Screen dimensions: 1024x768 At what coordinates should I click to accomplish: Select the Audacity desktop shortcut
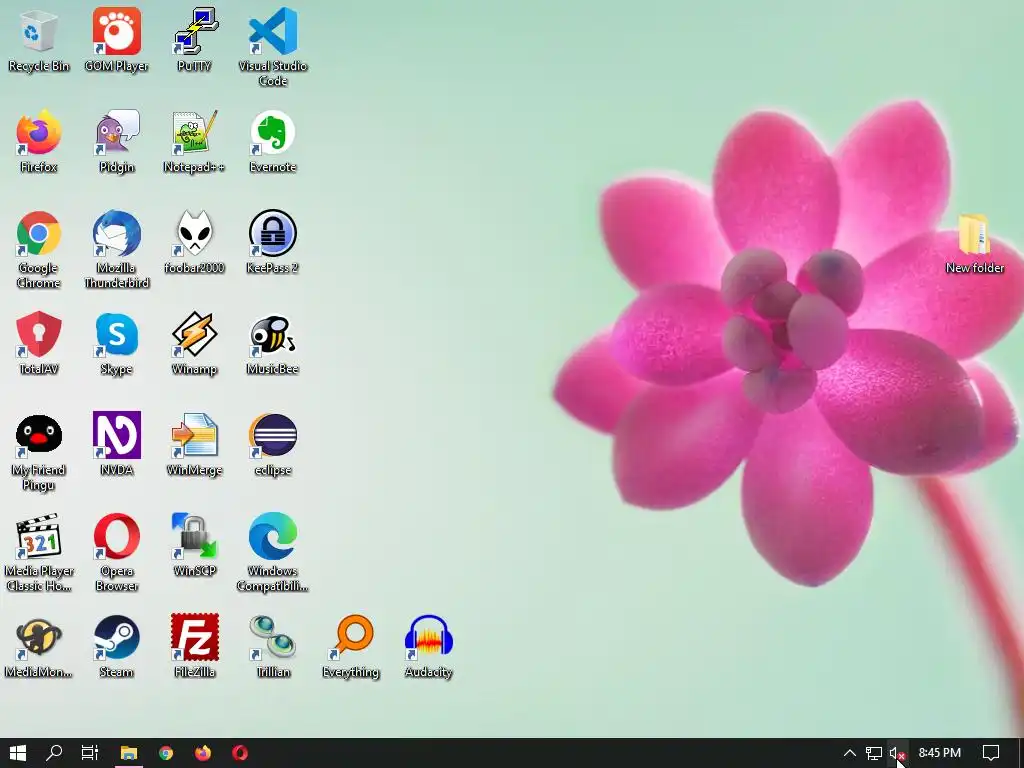coord(428,647)
